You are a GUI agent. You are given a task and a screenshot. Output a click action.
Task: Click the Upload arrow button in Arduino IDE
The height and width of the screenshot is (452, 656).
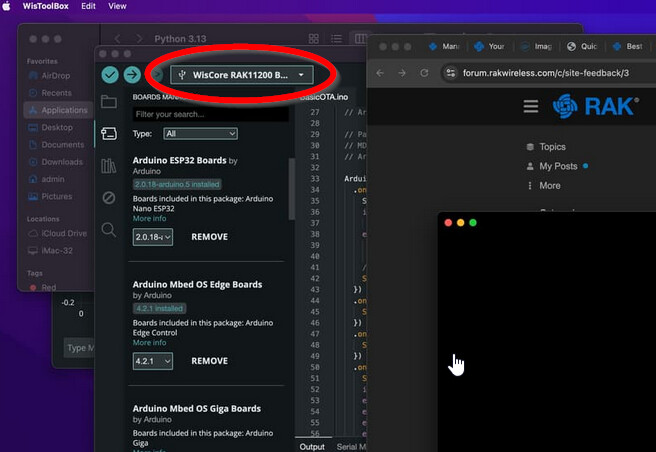(x=132, y=75)
